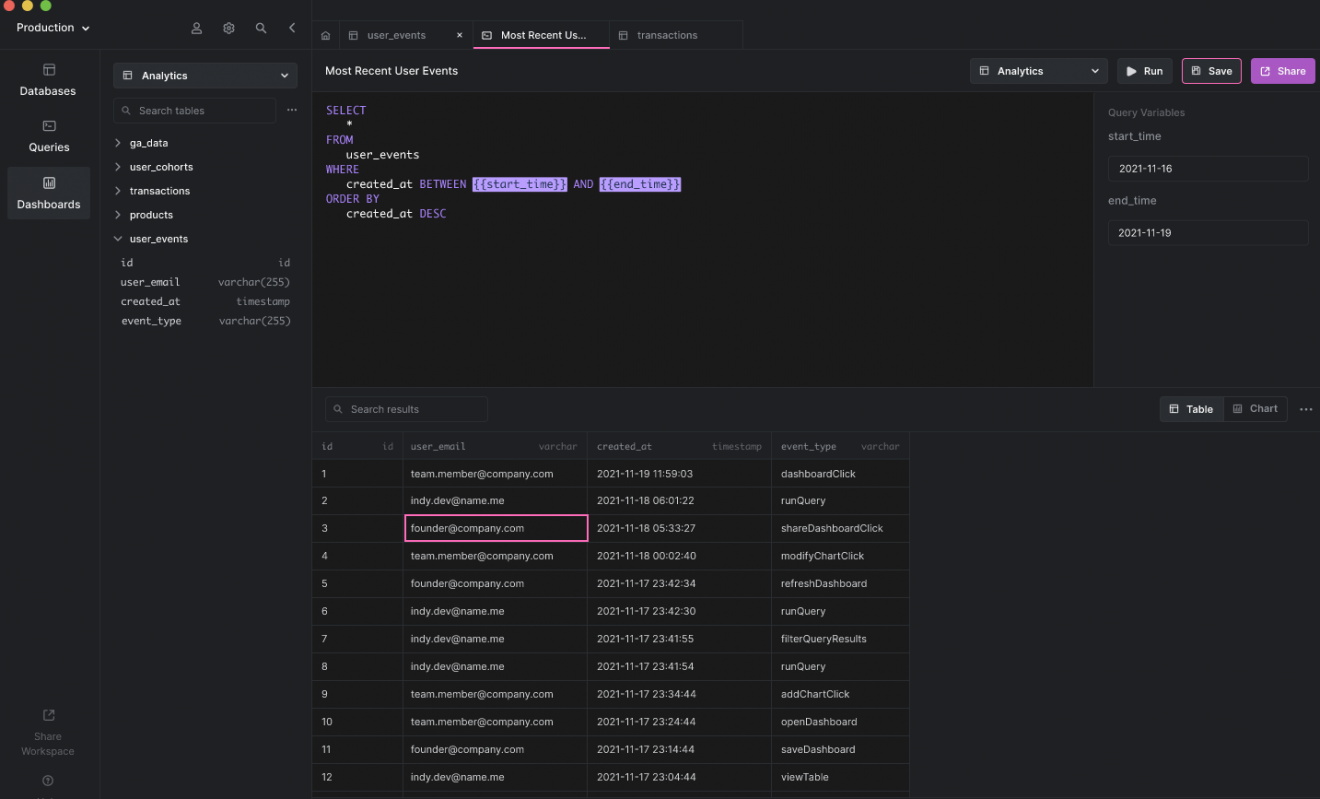
Task: Open the three-dot menu beside Chart
Action: [x=1305, y=409]
